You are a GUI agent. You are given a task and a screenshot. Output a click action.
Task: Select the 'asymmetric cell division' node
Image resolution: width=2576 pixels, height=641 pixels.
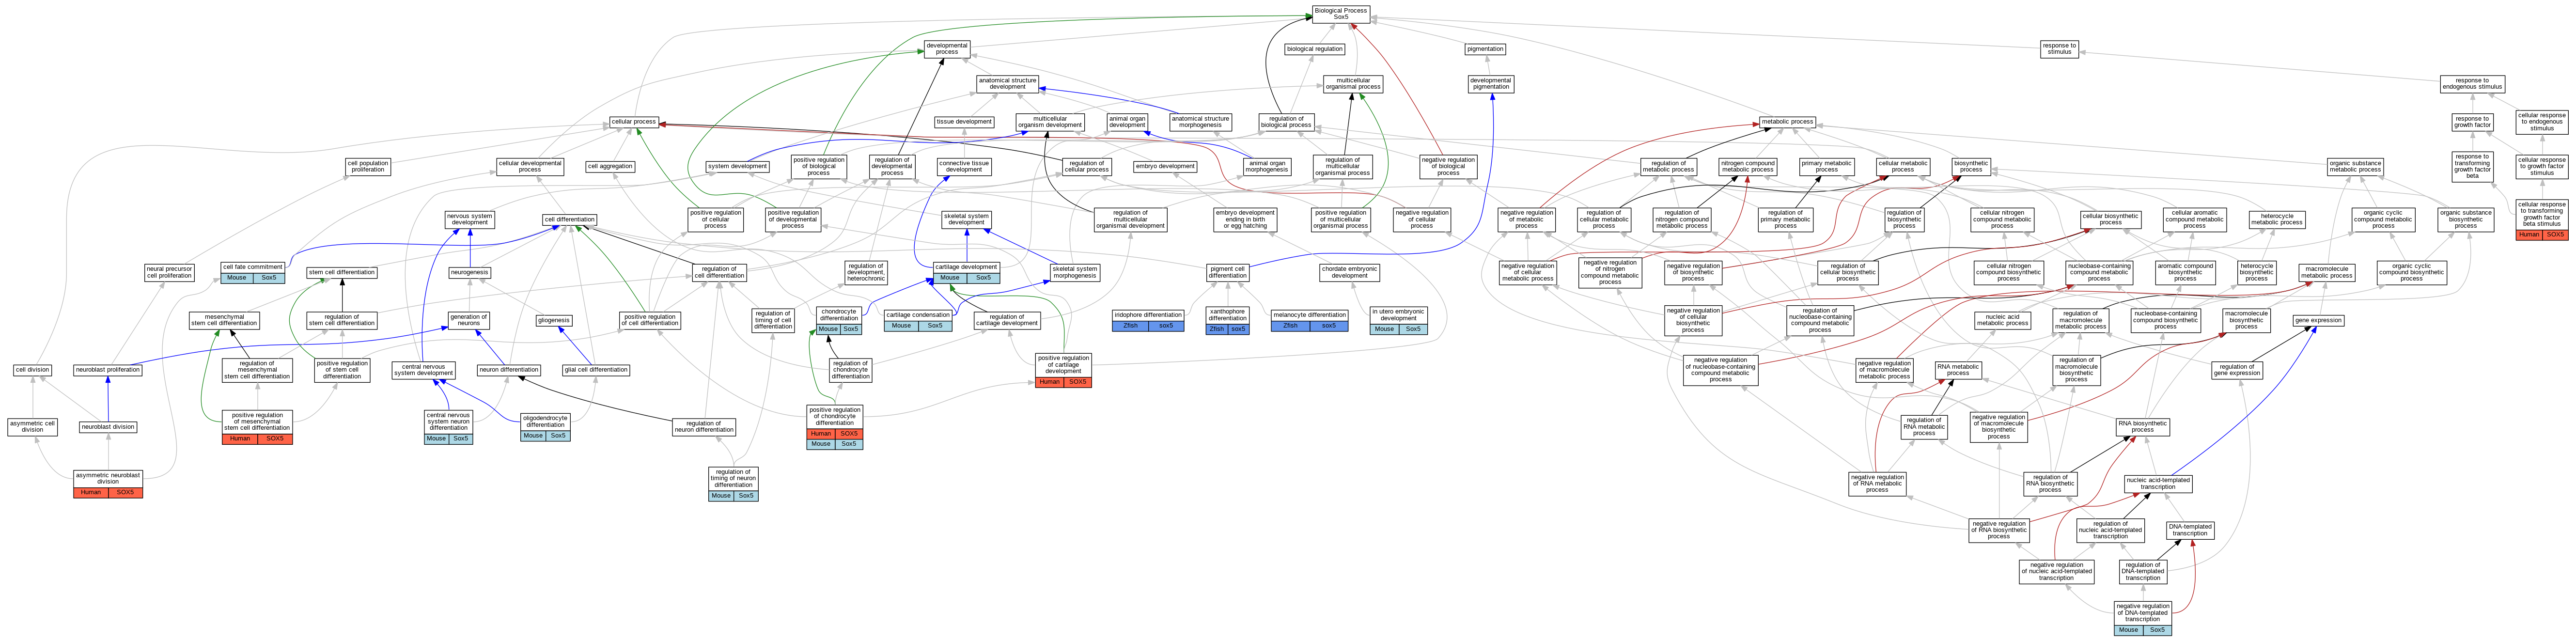(33, 427)
